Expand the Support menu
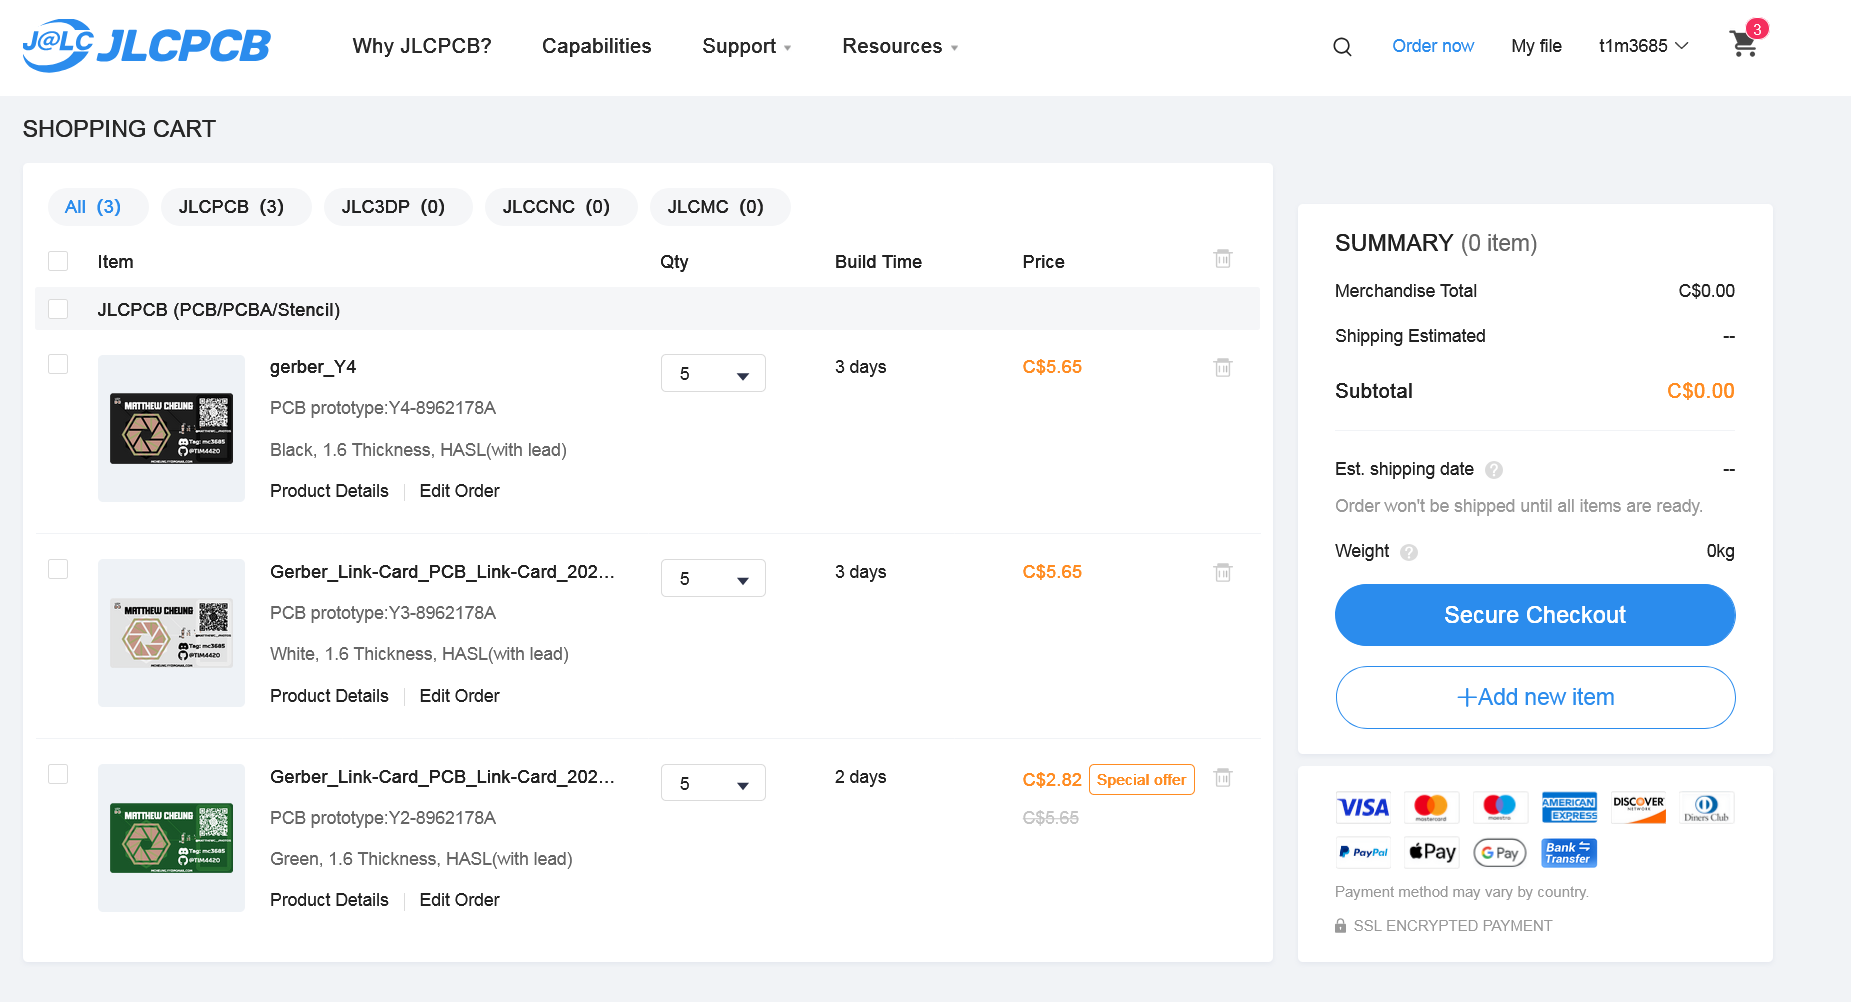The height and width of the screenshot is (1002, 1851). coord(746,46)
